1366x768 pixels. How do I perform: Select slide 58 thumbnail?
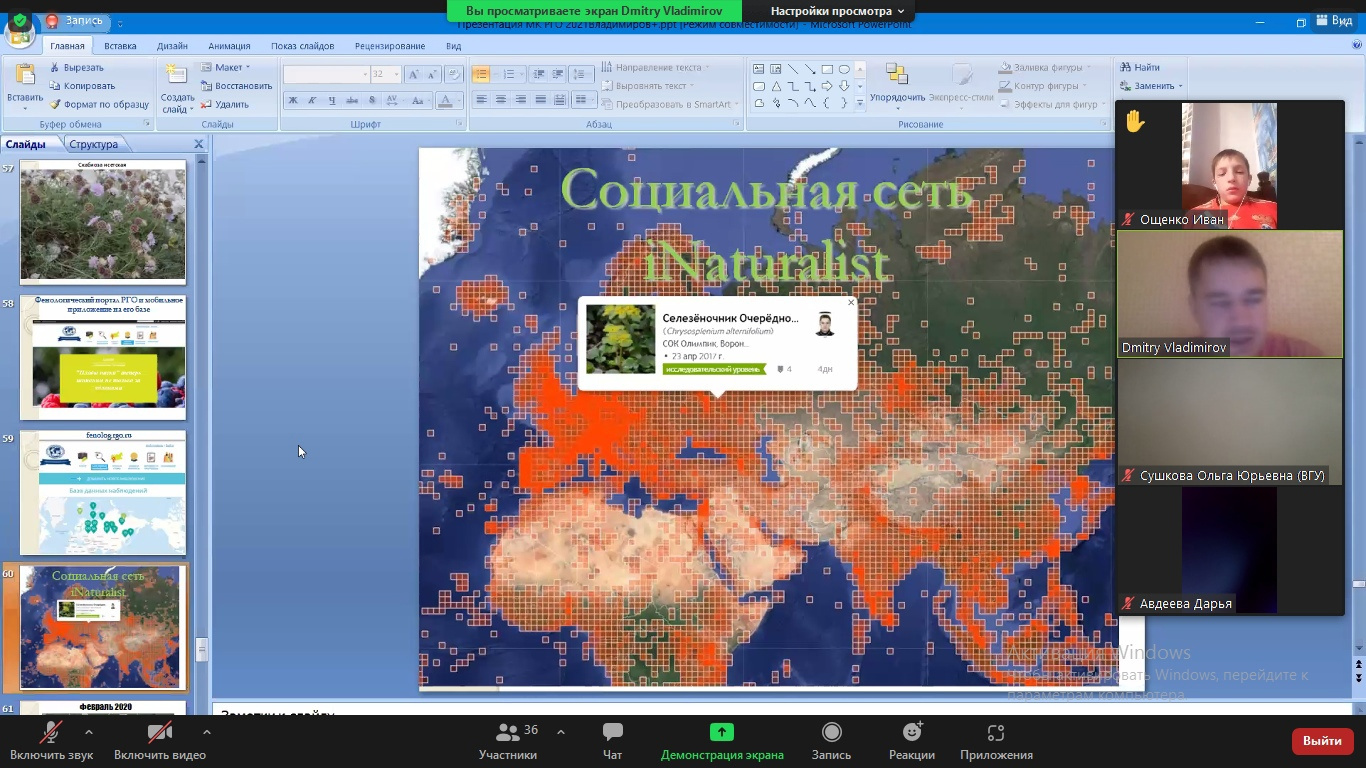pyautogui.click(x=103, y=357)
